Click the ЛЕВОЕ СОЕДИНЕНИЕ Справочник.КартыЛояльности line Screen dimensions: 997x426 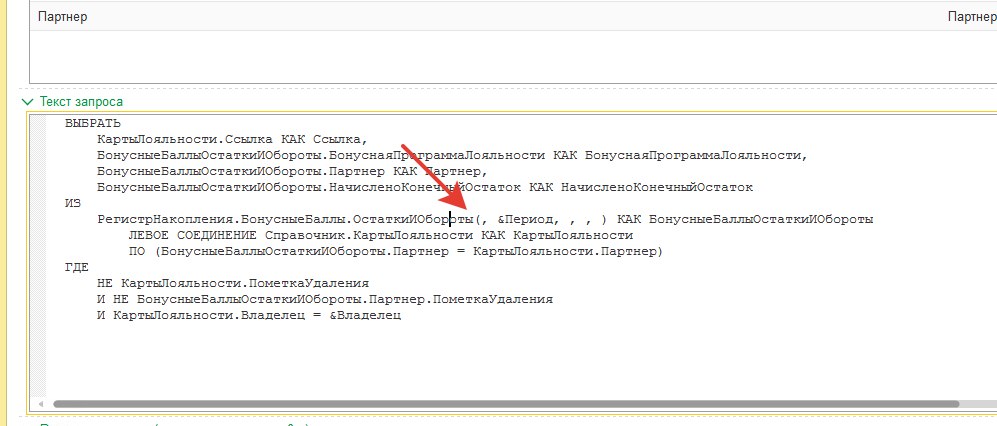point(381,236)
